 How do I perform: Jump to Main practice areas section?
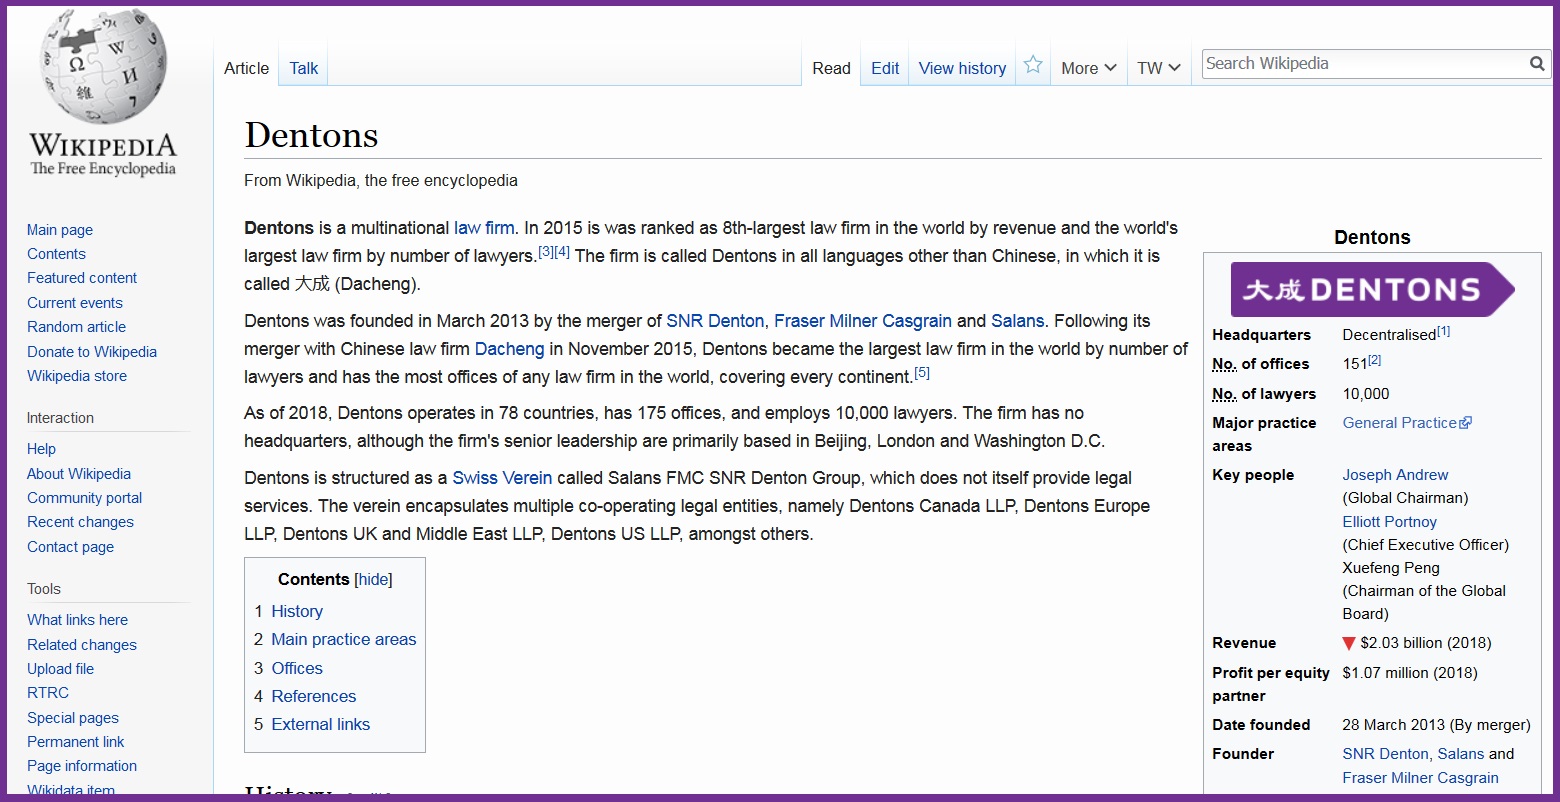coord(343,640)
